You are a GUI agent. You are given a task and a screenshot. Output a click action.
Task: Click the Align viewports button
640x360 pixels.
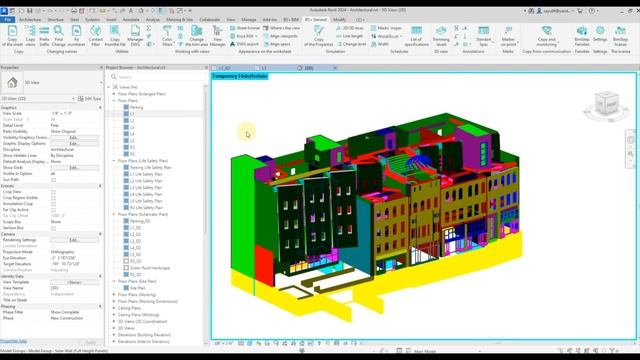(x=280, y=36)
